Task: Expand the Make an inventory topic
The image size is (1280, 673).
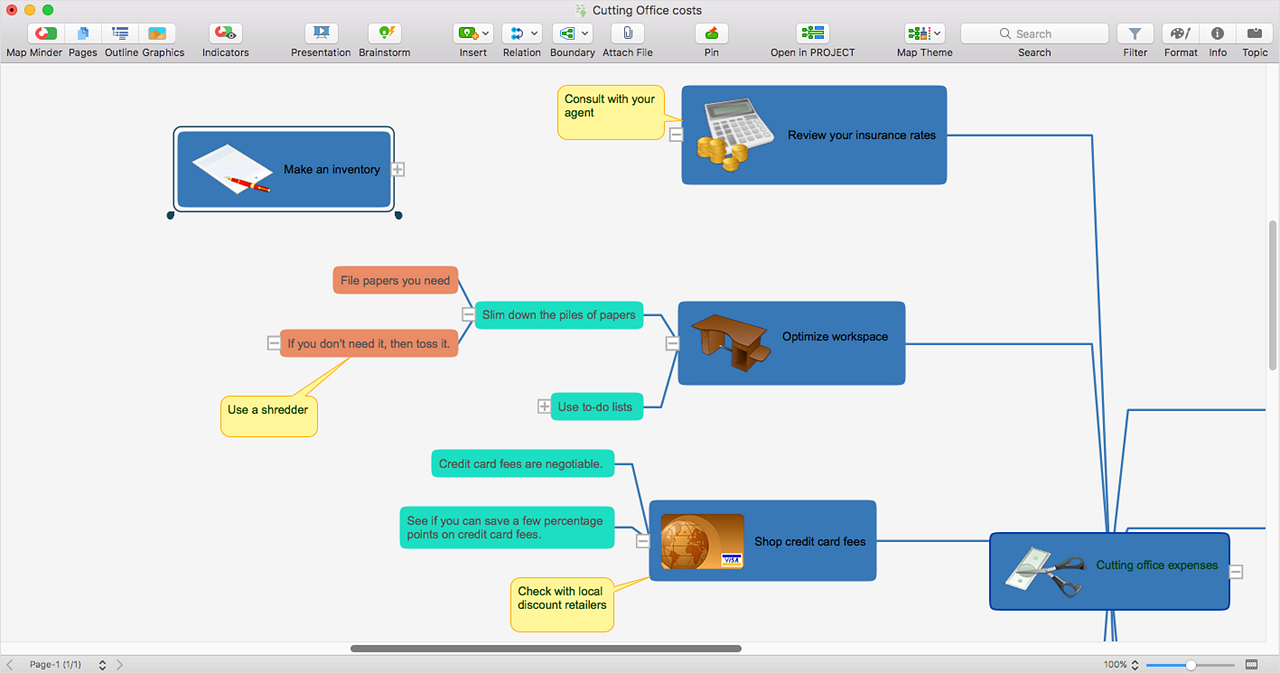Action: click(x=398, y=170)
